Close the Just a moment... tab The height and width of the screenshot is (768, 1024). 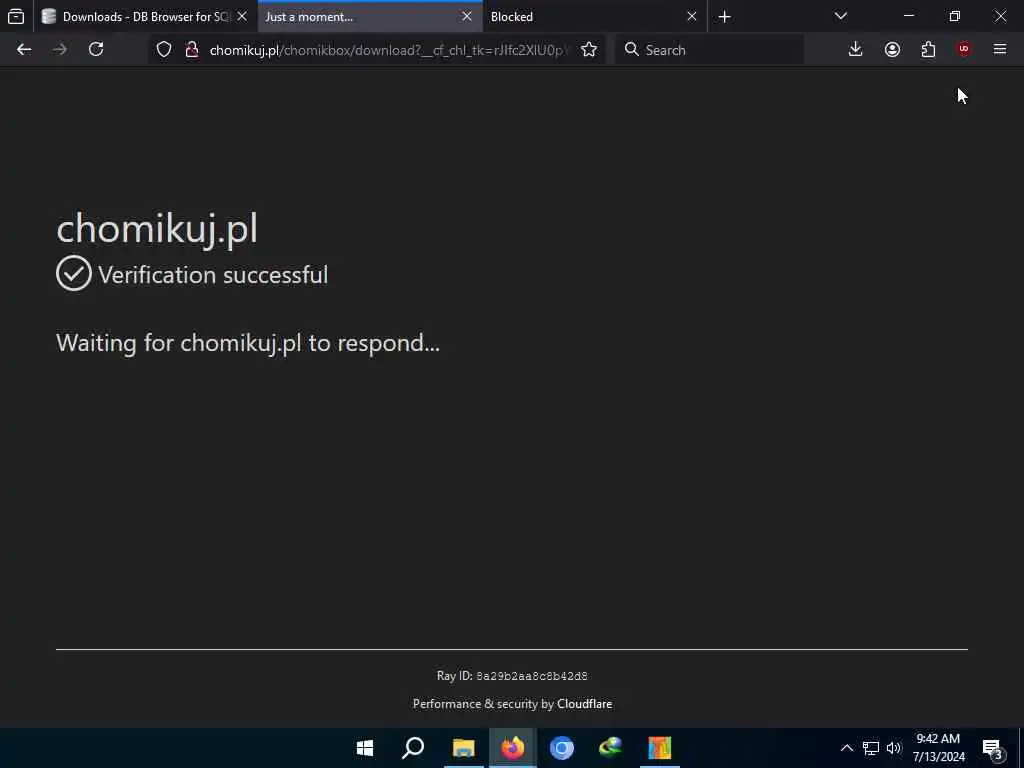click(x=467, y=16)
